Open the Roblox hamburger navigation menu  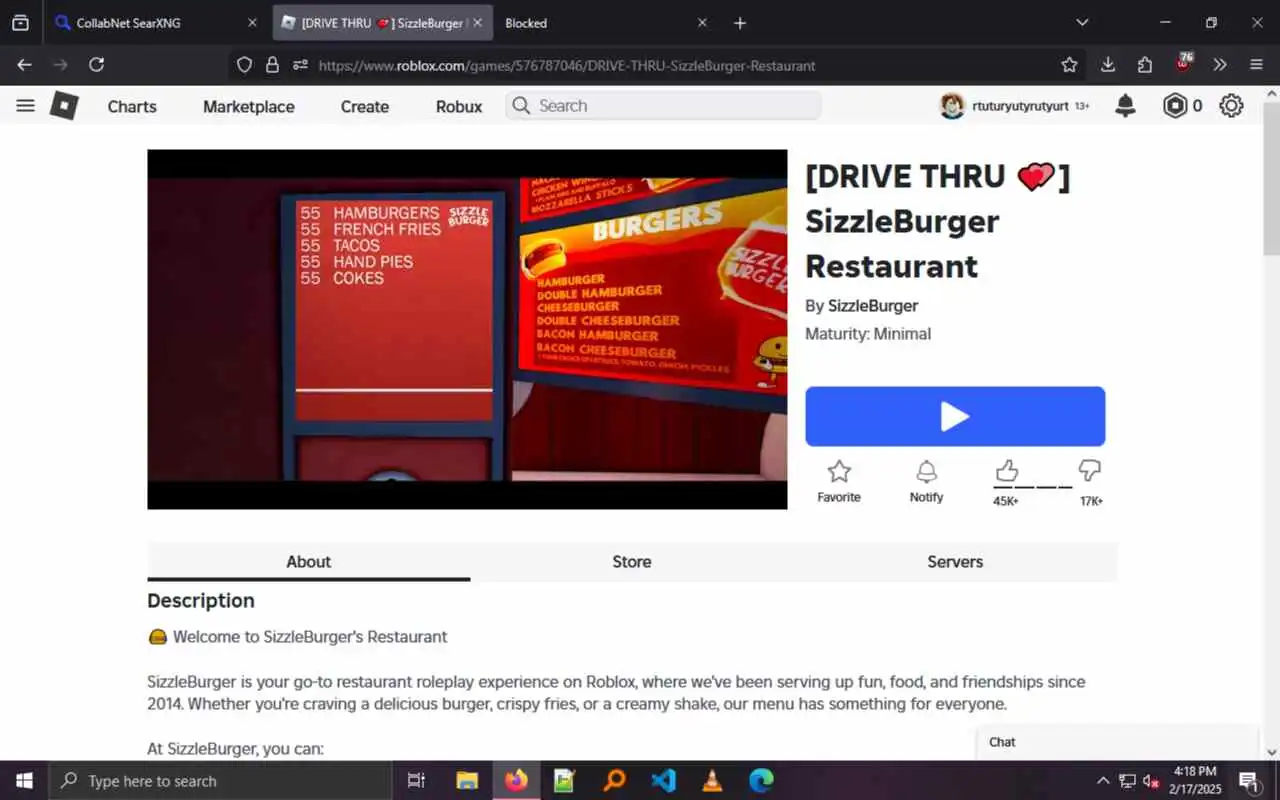(x=26, y=106)
